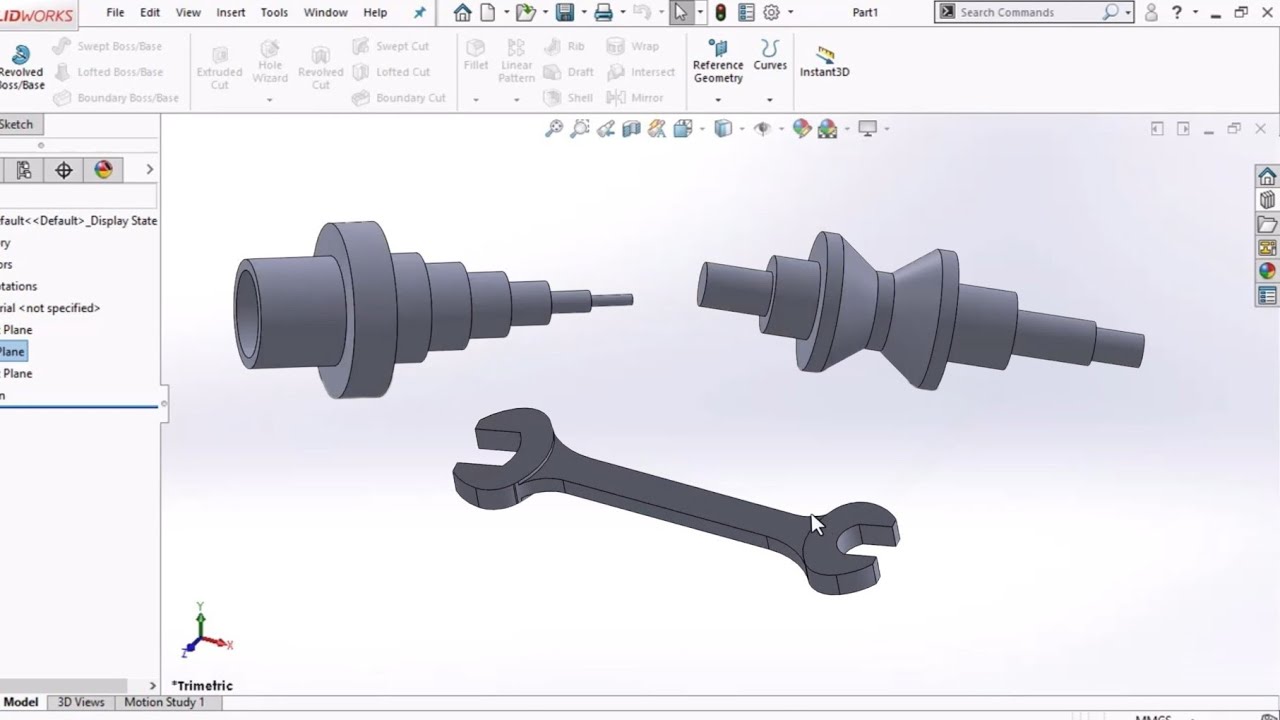This screenshot has height=720, width=1280.
Task: Select the Revolved Boss/Base tool
Action: pyautogui.click(x=20, y=68)
